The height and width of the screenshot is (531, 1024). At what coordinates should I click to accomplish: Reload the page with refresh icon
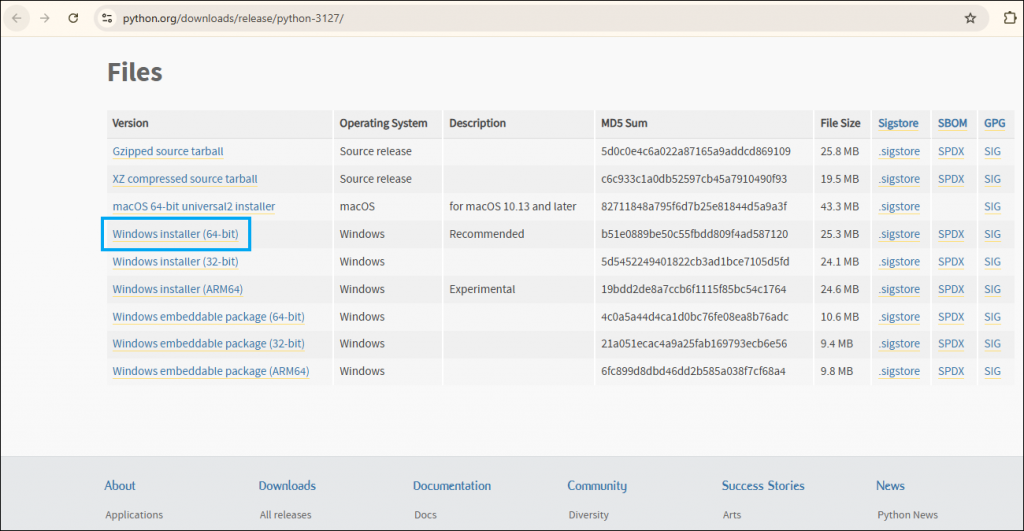[x=74, y=18]
